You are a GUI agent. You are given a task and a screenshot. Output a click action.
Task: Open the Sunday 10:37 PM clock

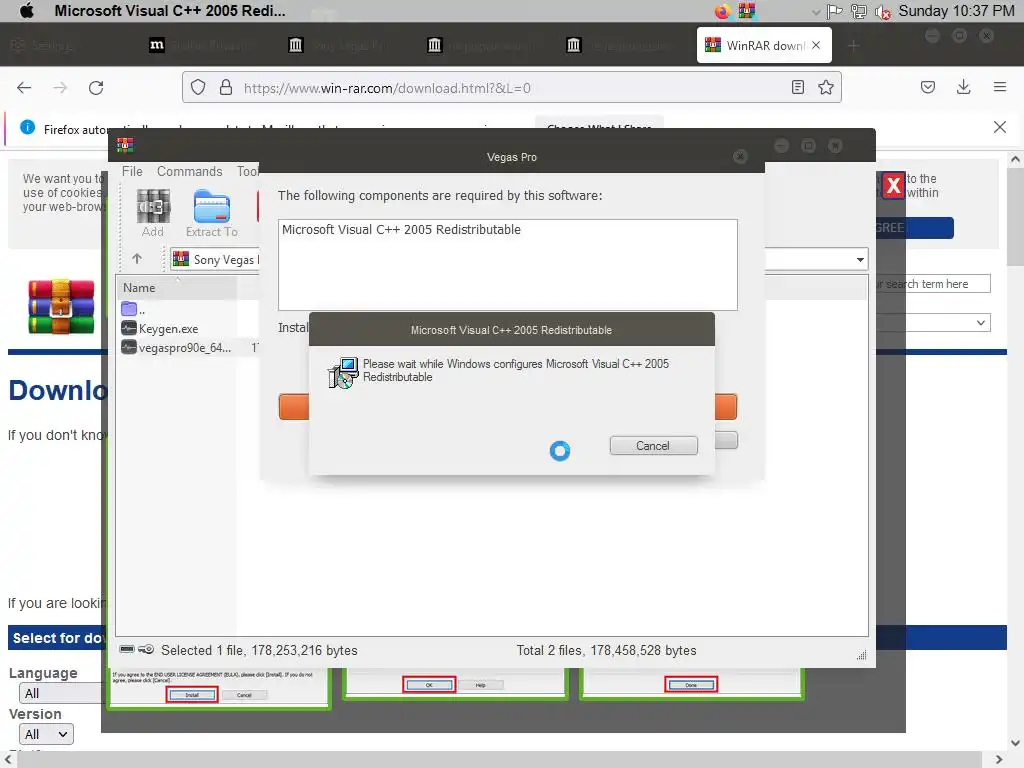(x=956, y=11)
